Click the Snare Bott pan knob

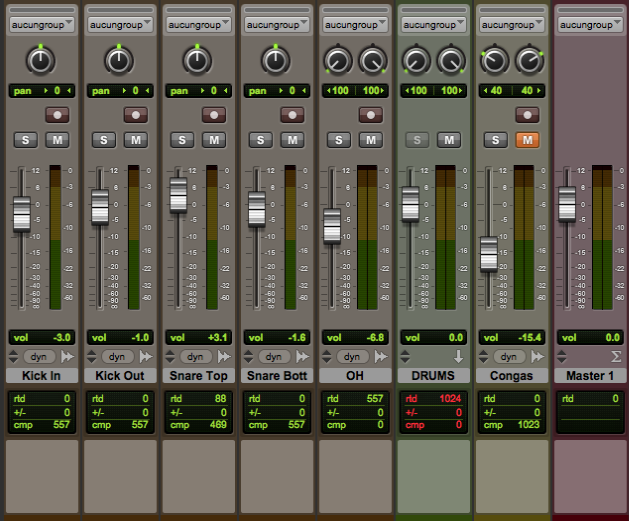(x=276, y=61)
